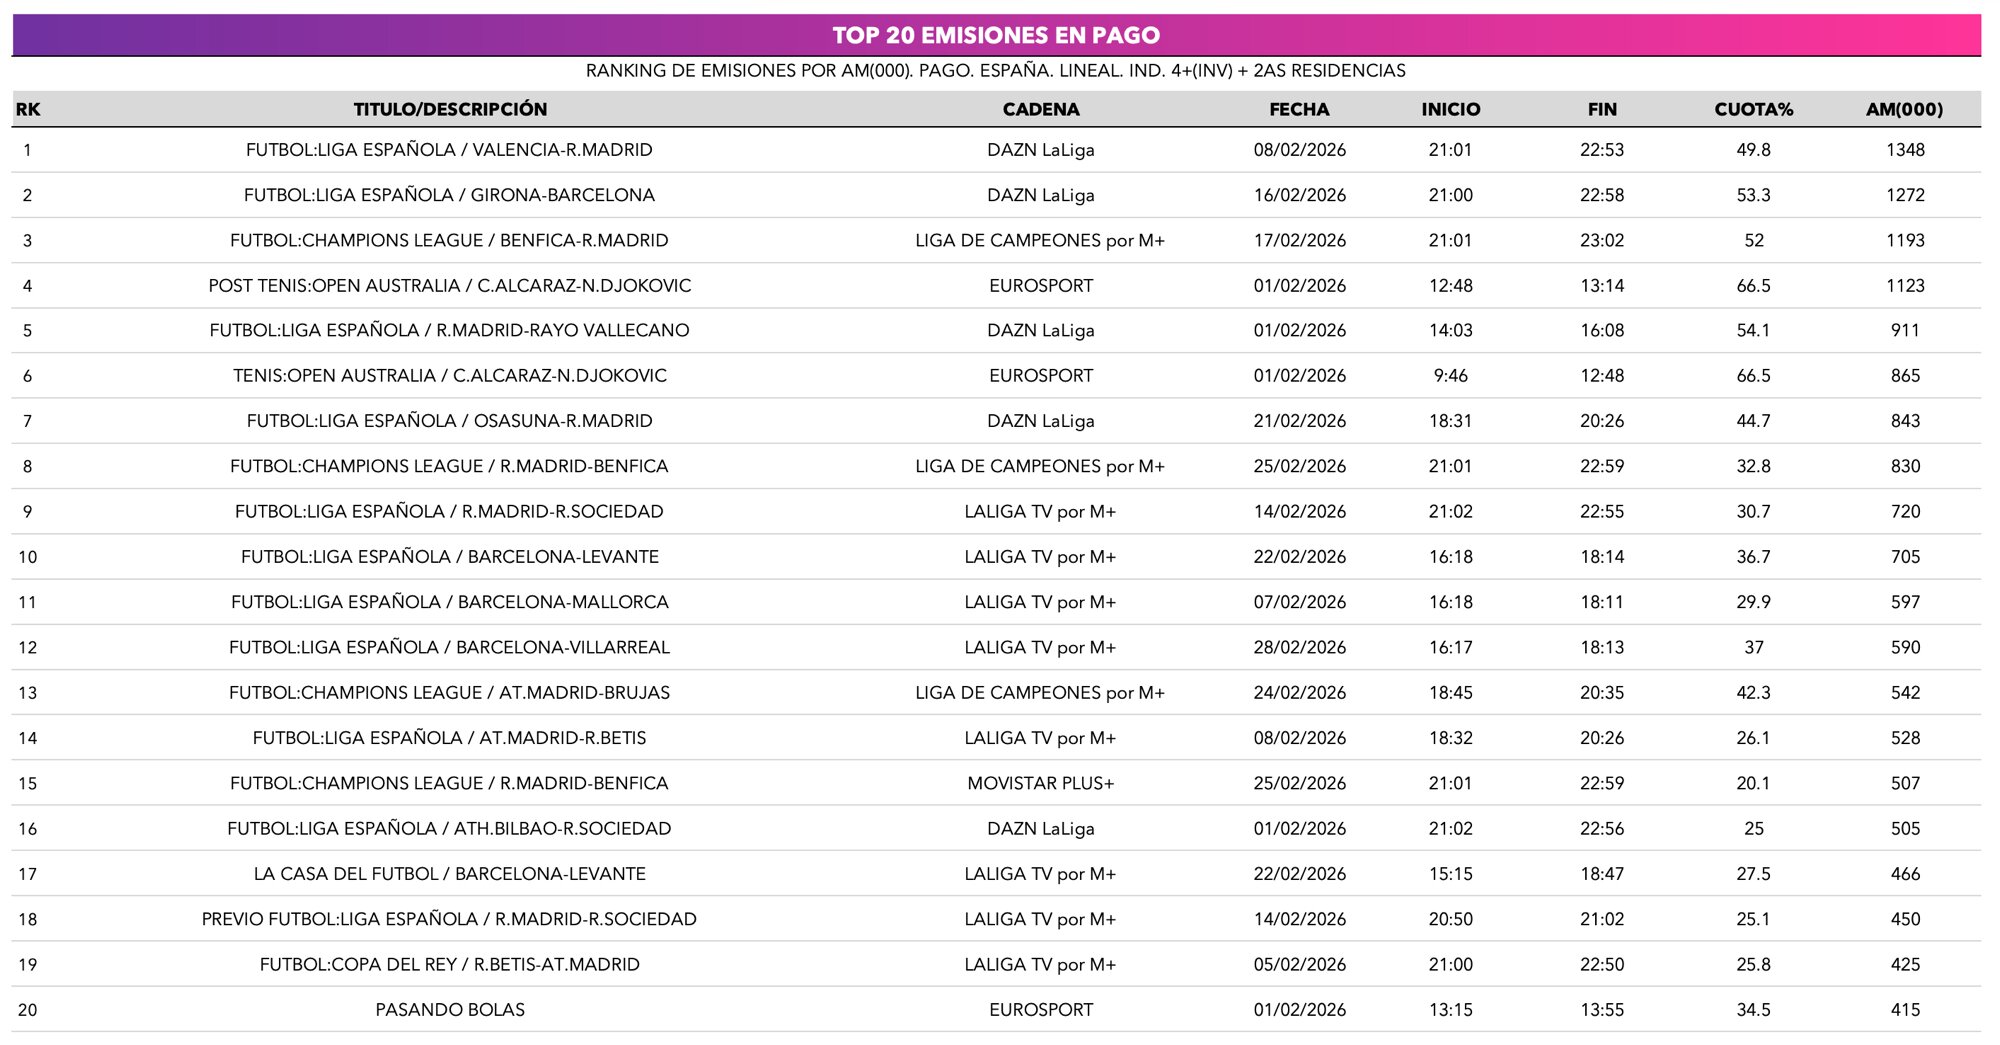Click the MOVISTAR PLUS+ channel in row 15

tap(1040, 783)
